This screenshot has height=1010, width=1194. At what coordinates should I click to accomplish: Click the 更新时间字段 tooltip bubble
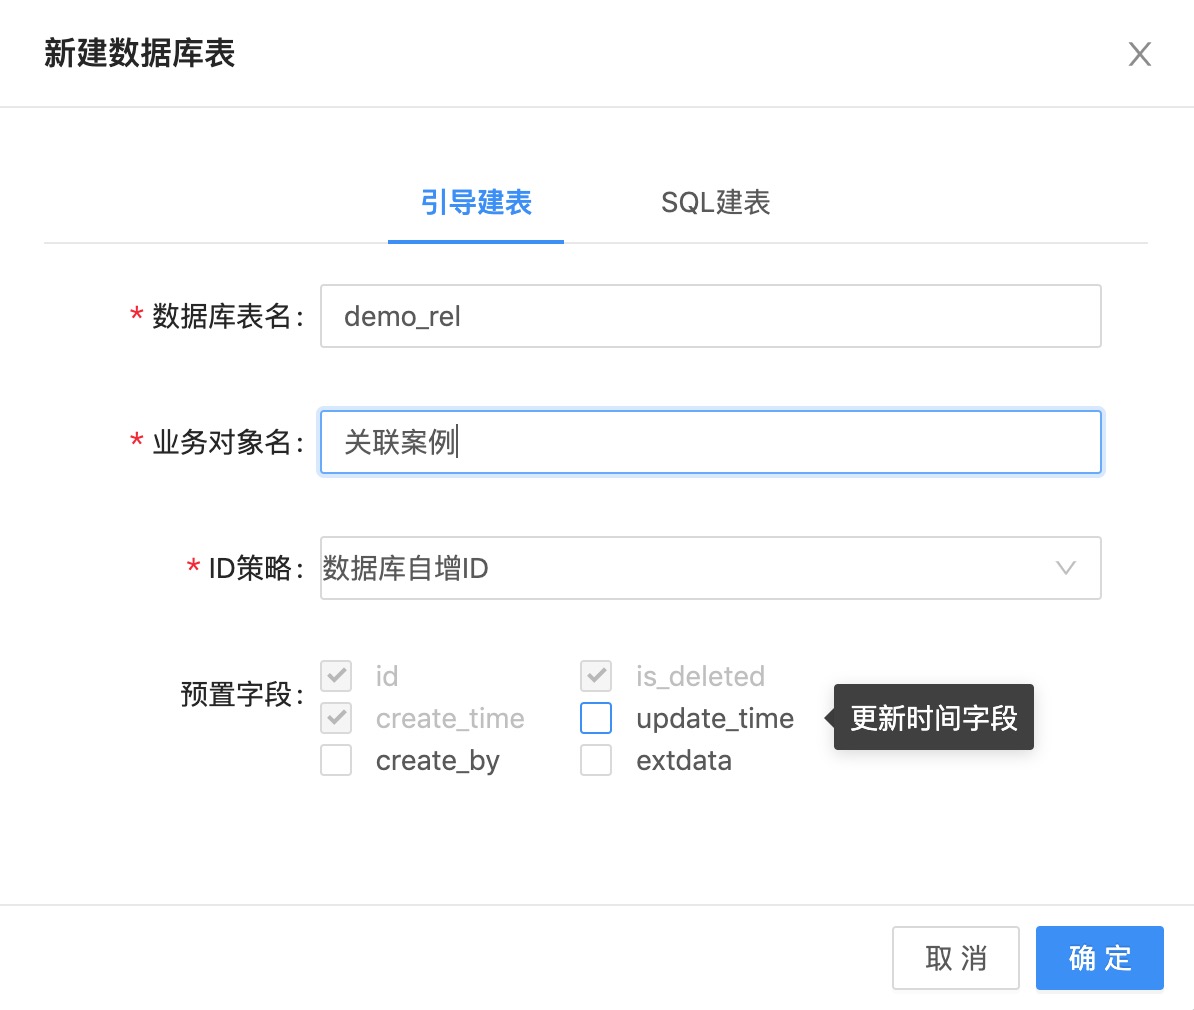point(934,718)
